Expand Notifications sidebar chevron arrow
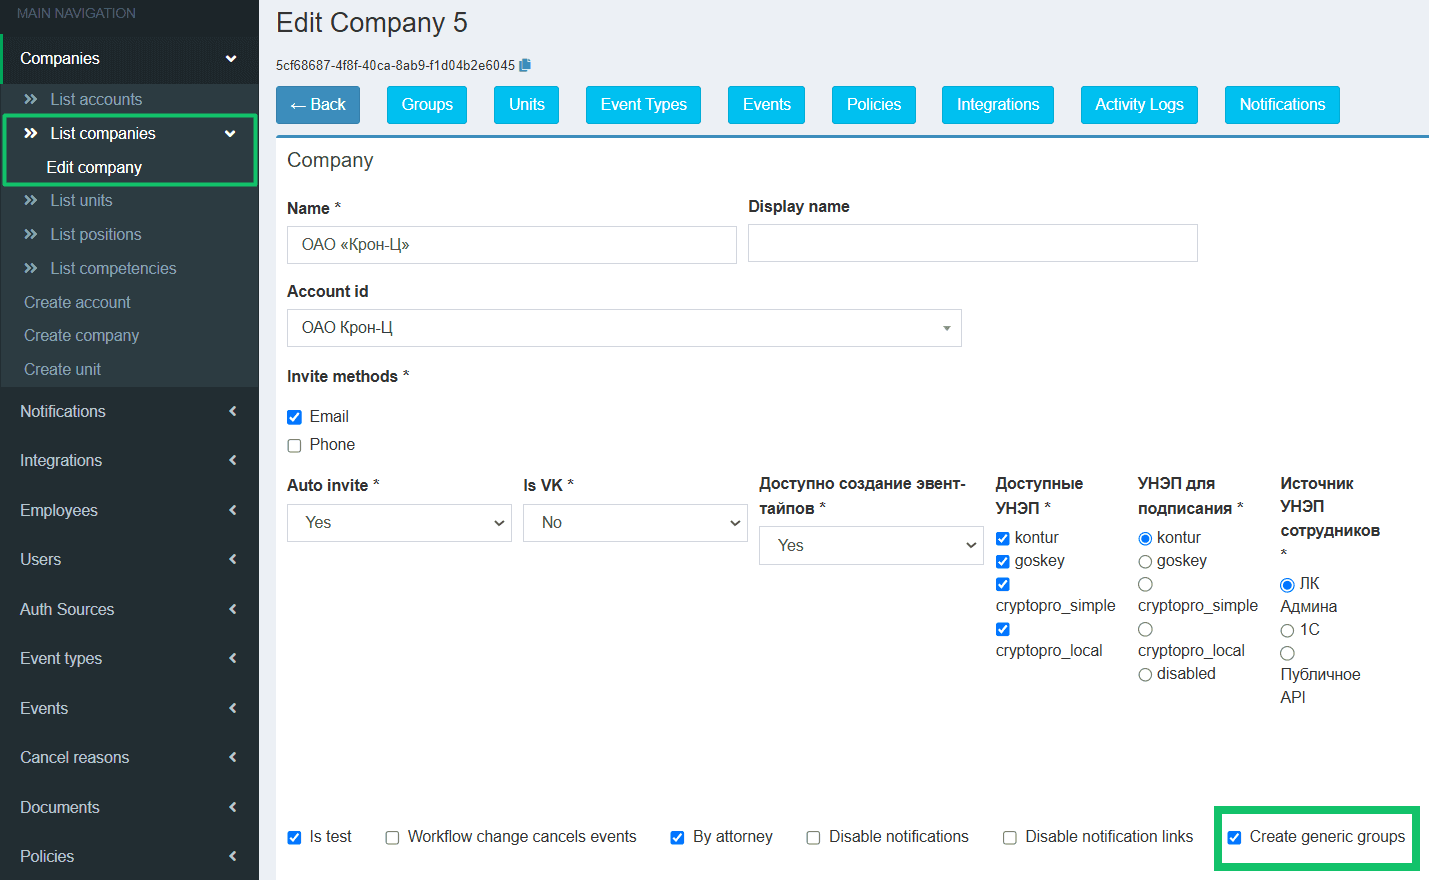This screenshot has width=1429, height=880. (x=232, y=411)
